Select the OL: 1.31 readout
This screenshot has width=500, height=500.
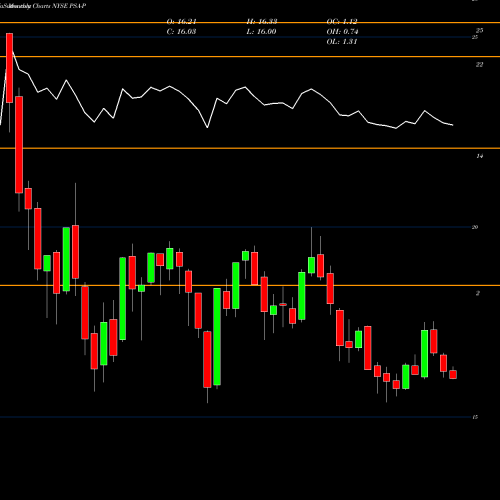coord(342,42)
